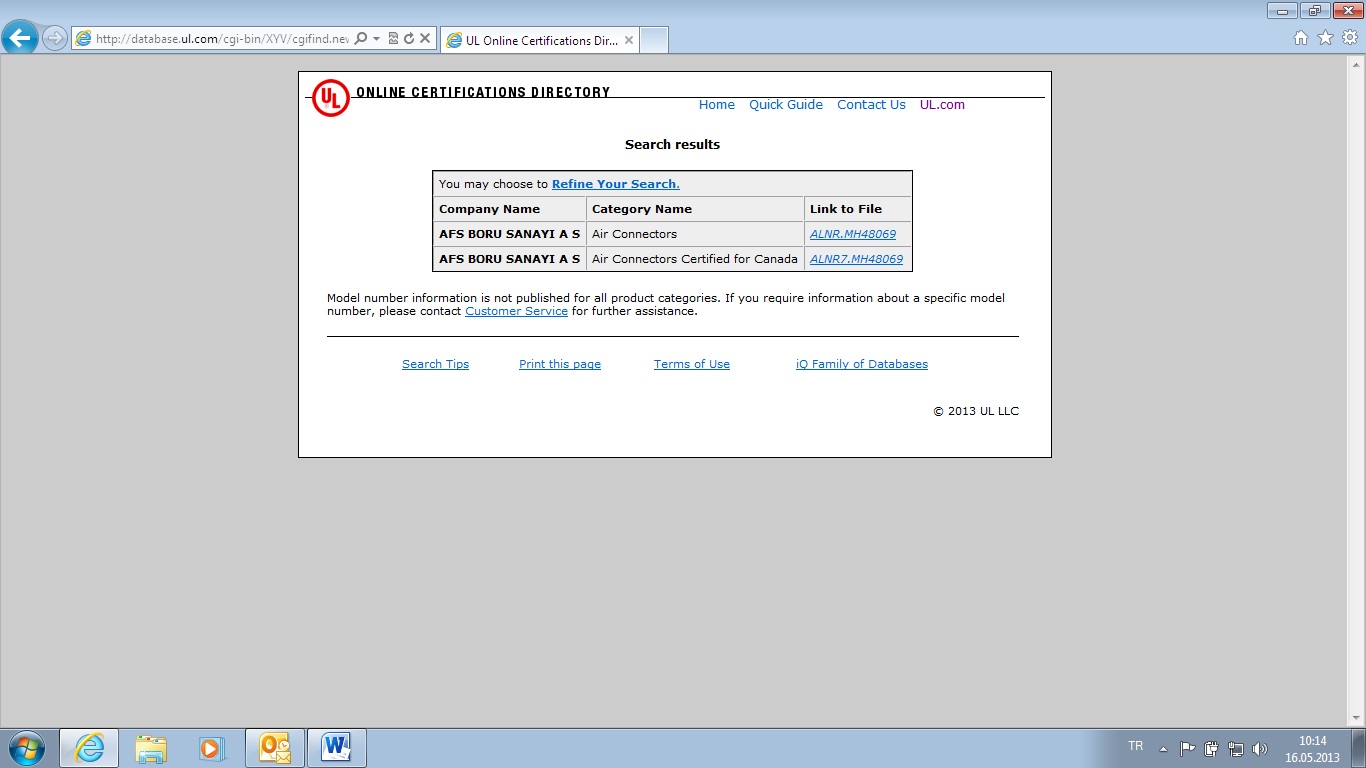
Task: Open the address bar autocomplete dropdown arrow
Action: 376,39
